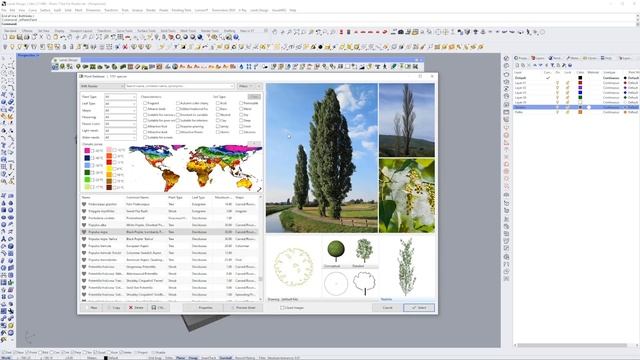Click the Cancel button in plant dialog

pos(387,308)
